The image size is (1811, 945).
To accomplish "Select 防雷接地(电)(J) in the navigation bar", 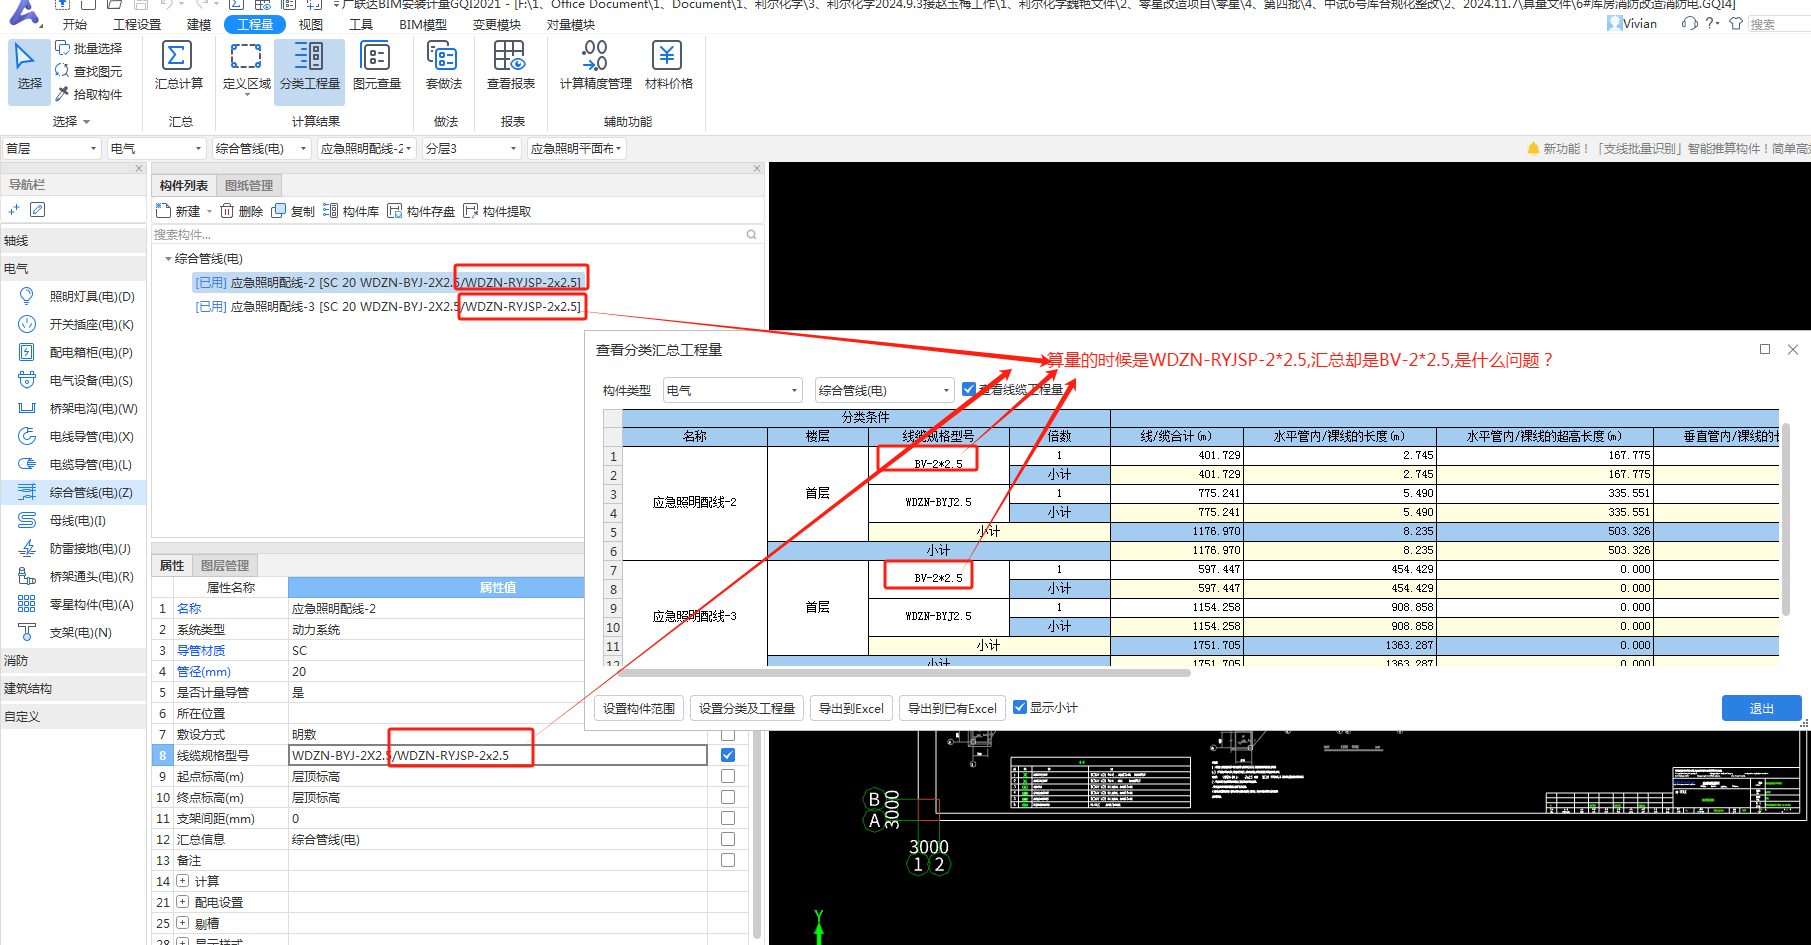I will (x=76, y=548).
